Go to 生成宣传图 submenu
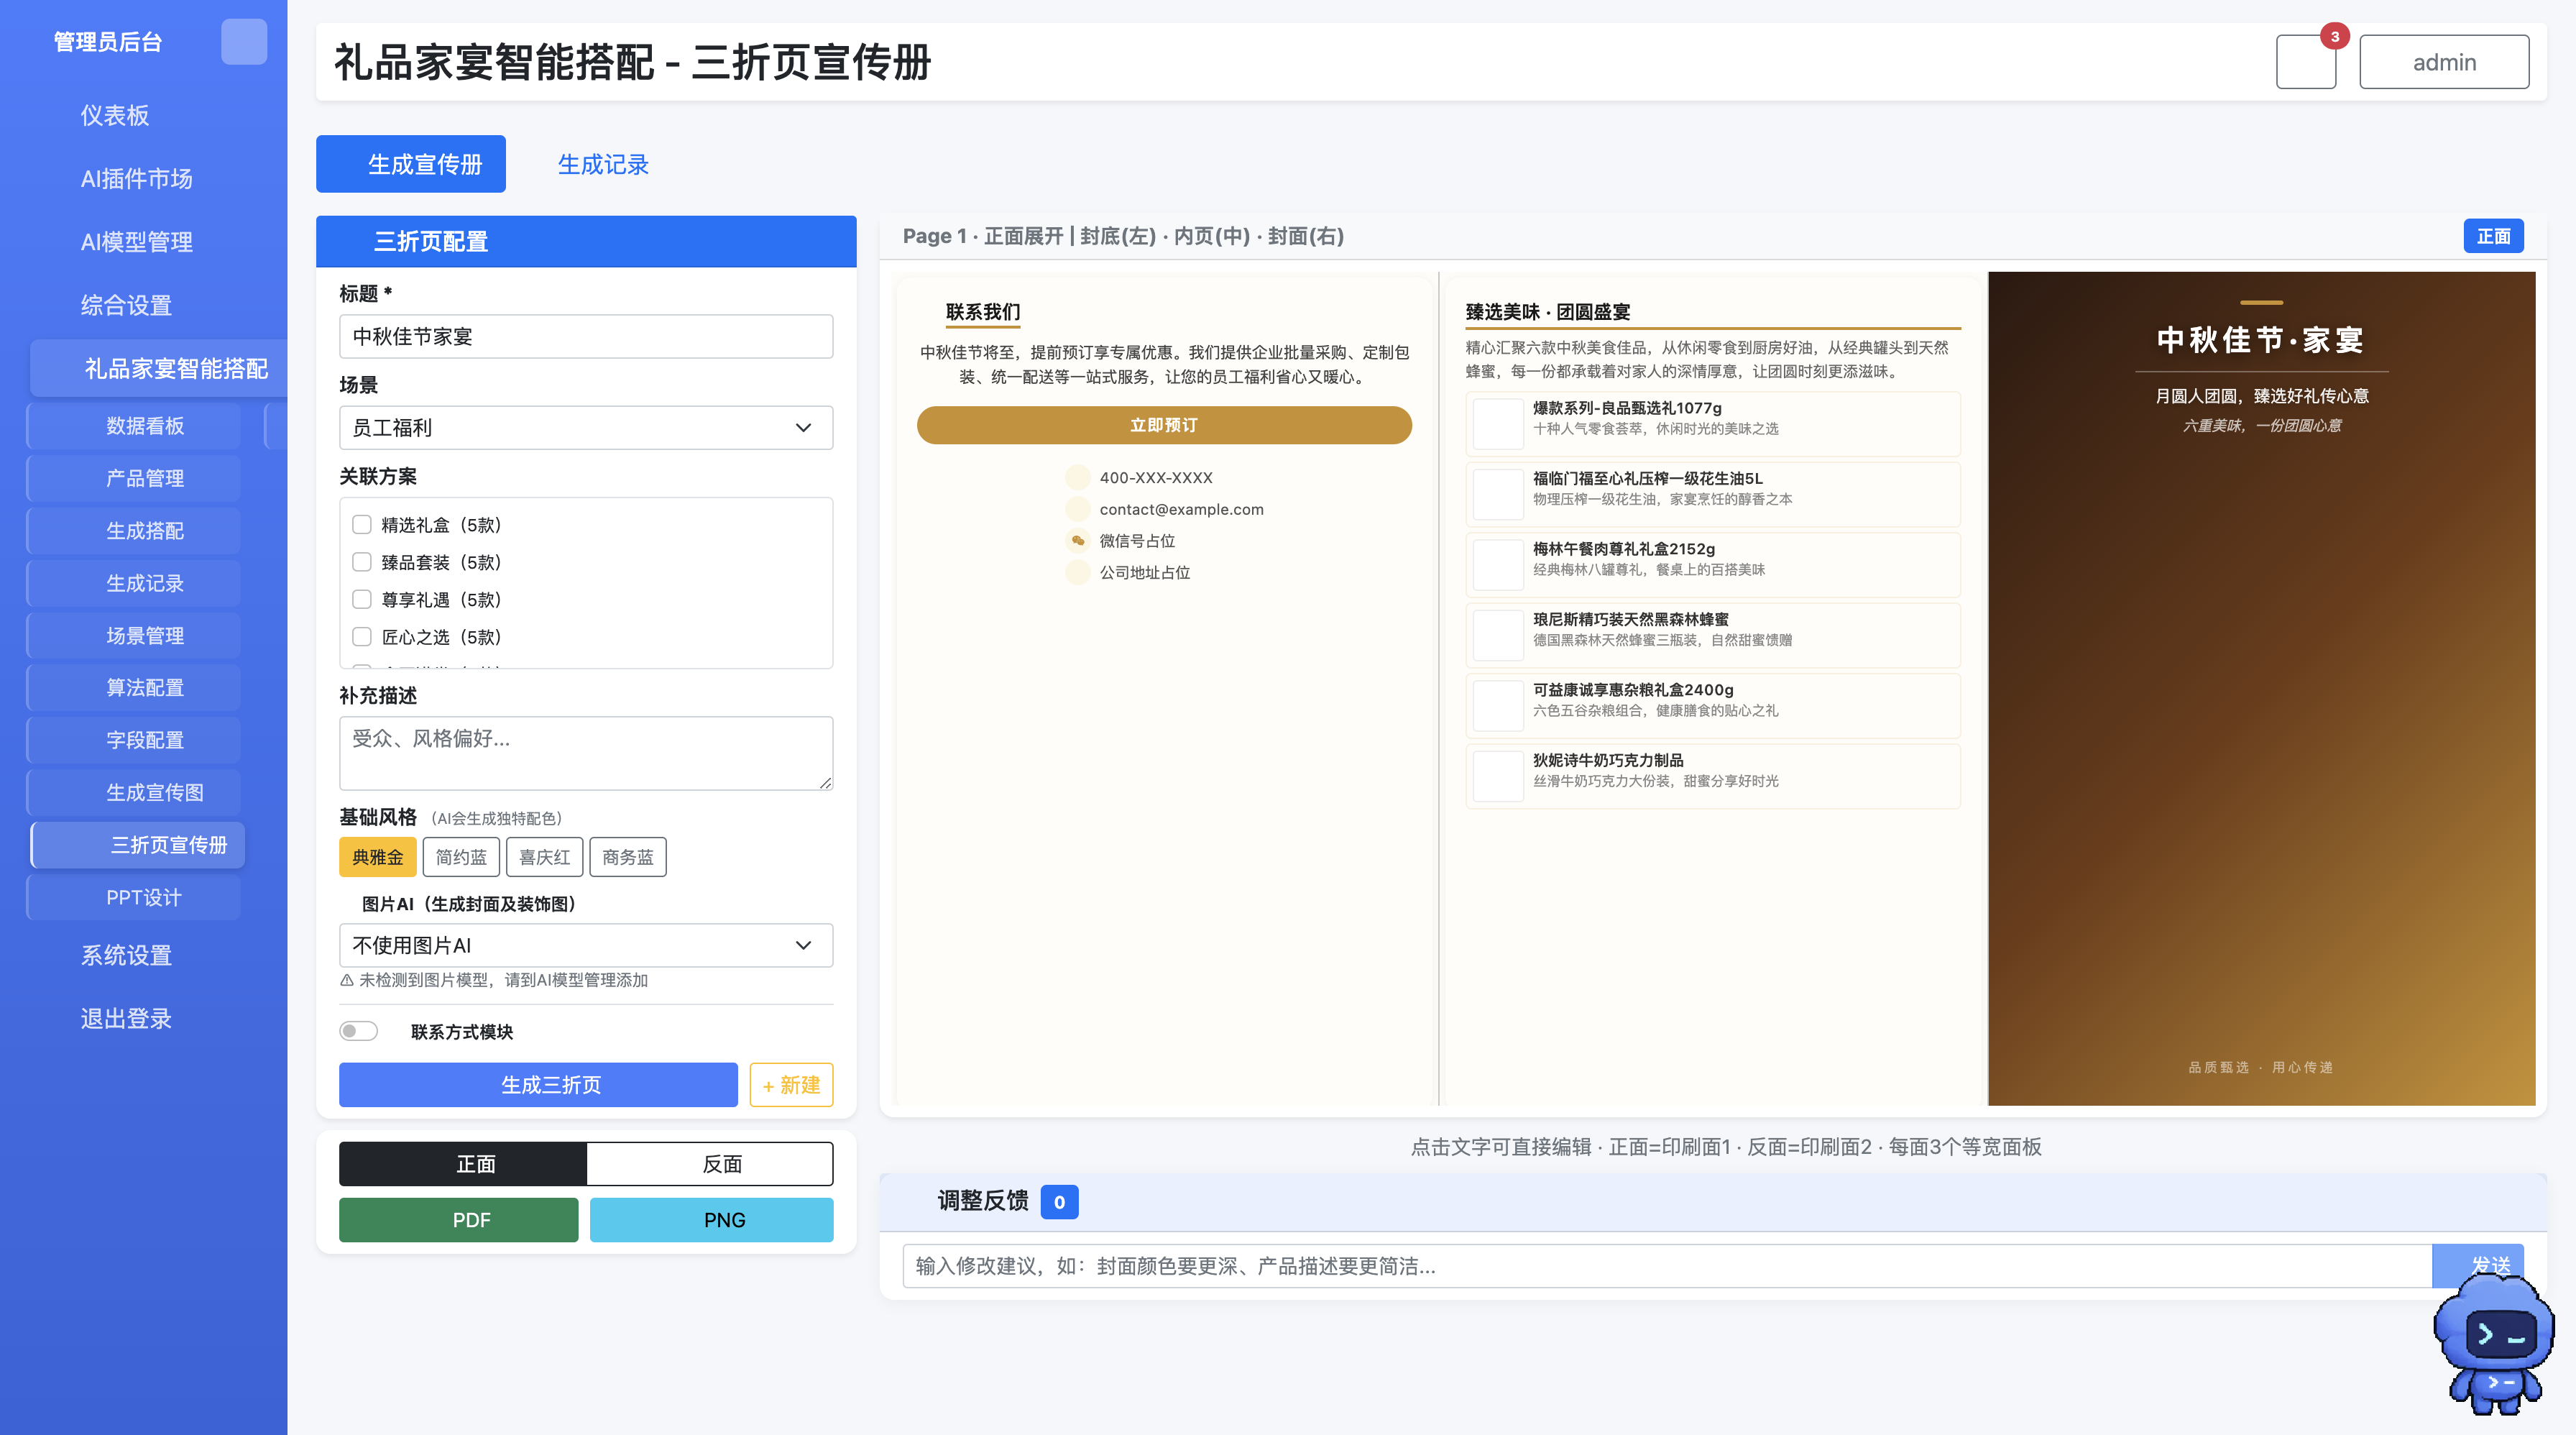Screen dimensions: 2576x1435 coord(135,793)
